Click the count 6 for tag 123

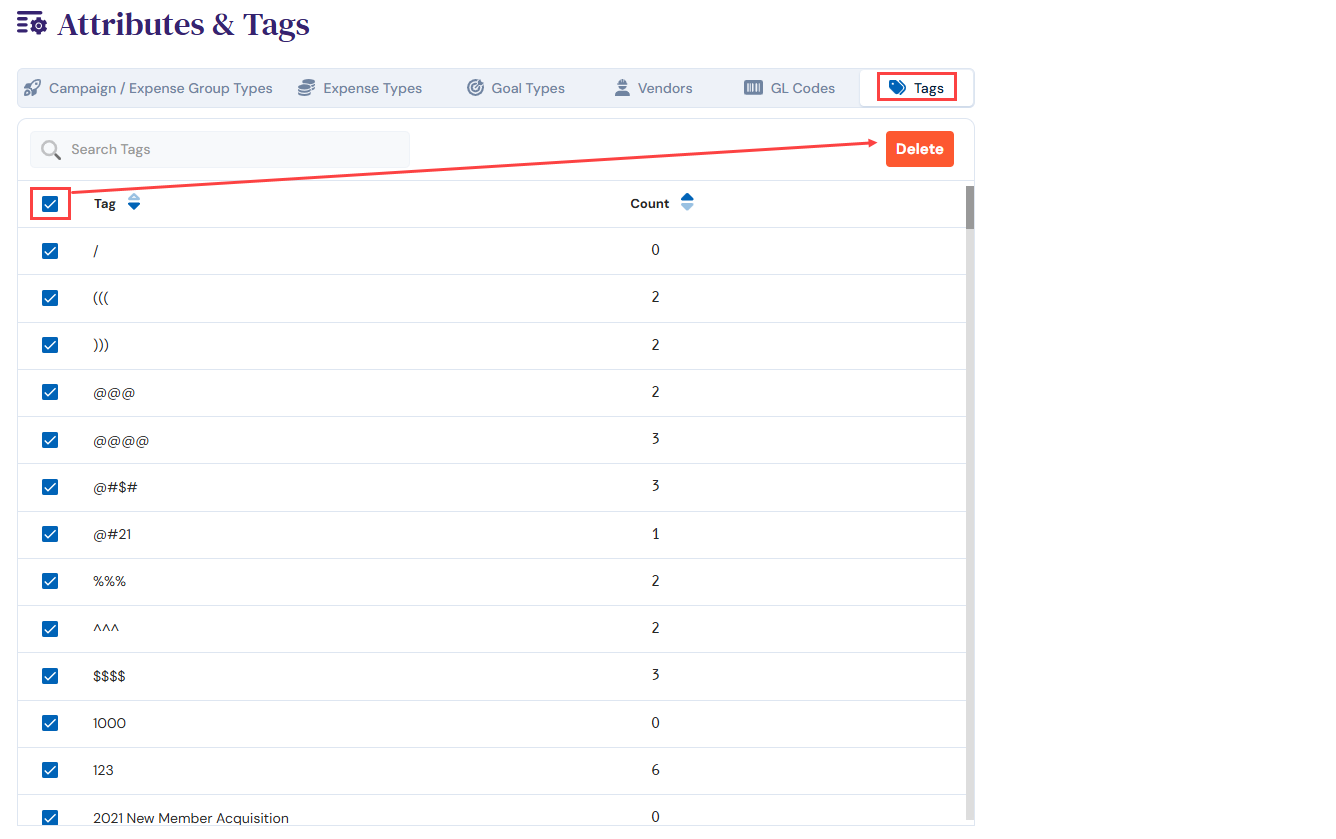[x=655, y=770]
